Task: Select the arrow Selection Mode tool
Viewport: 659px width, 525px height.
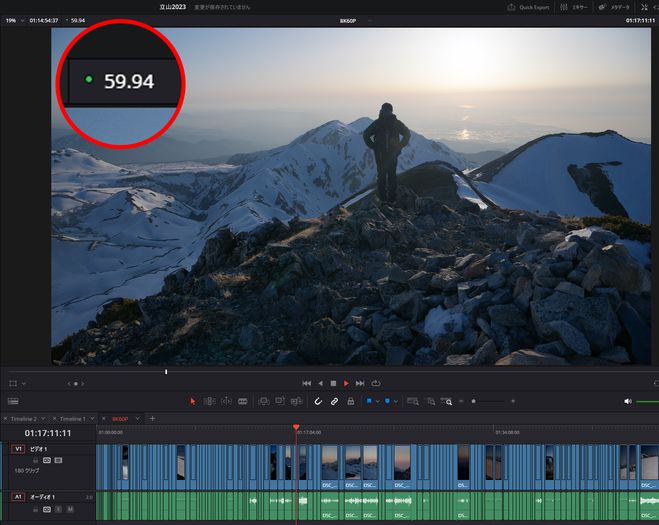Action: (x=192, y=401)
